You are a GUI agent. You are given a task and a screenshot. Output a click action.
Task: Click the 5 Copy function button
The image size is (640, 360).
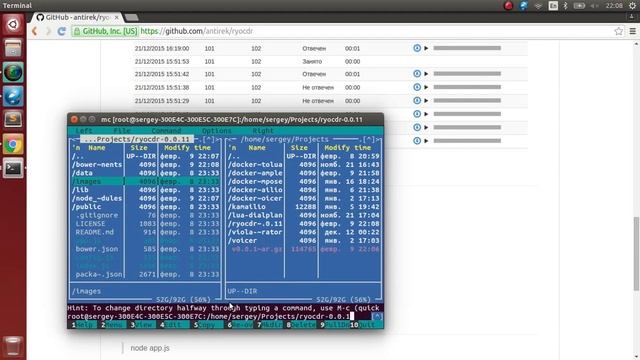[204, 325]
